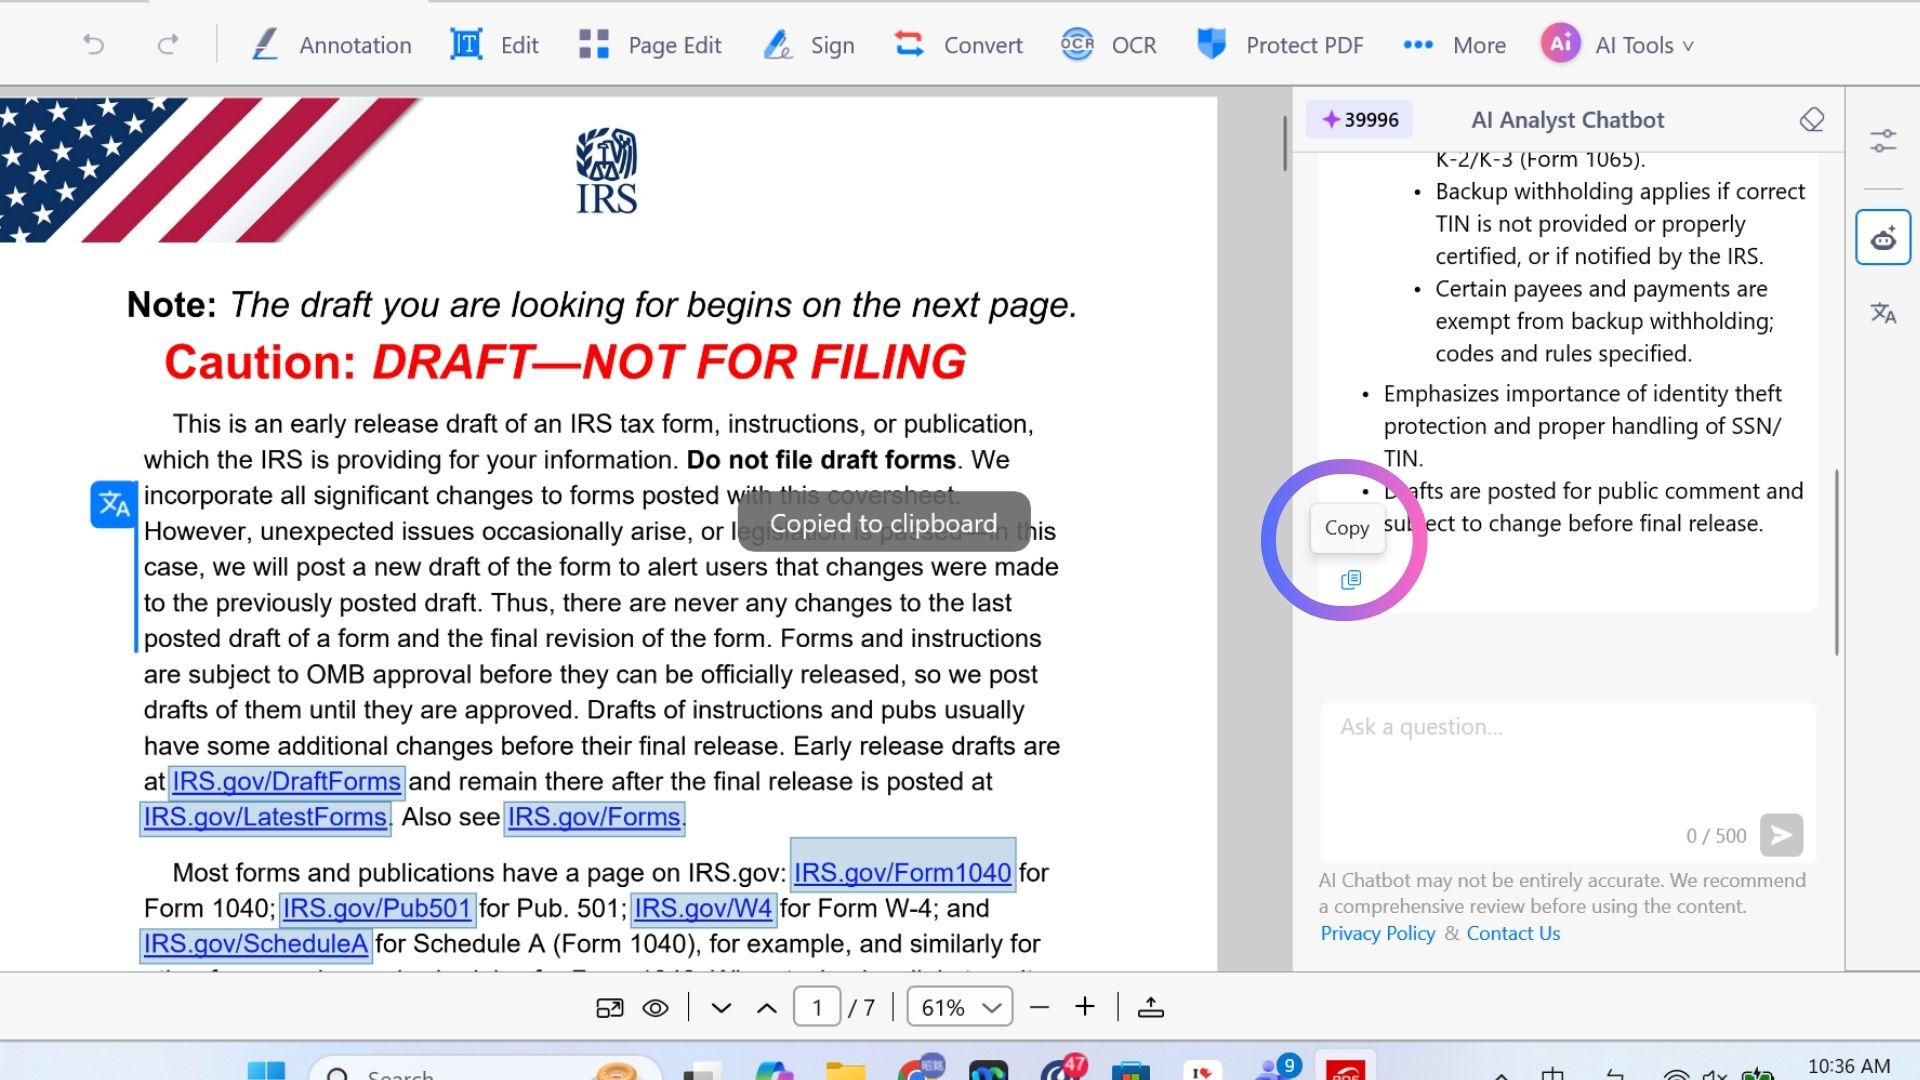Click the copy response icon
This screenshot has width=1920, height=1080.
click(x=1350, y=580)
